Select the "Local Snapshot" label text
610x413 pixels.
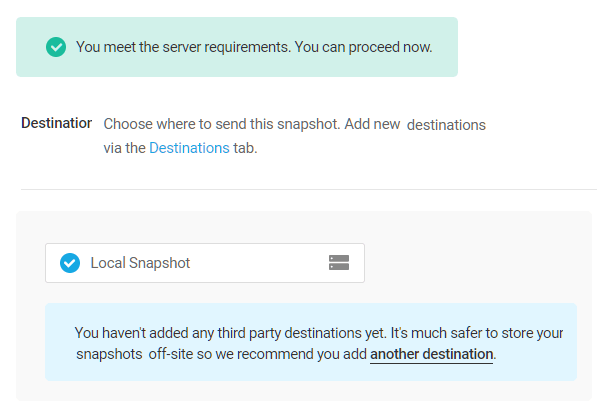[140, 263]
